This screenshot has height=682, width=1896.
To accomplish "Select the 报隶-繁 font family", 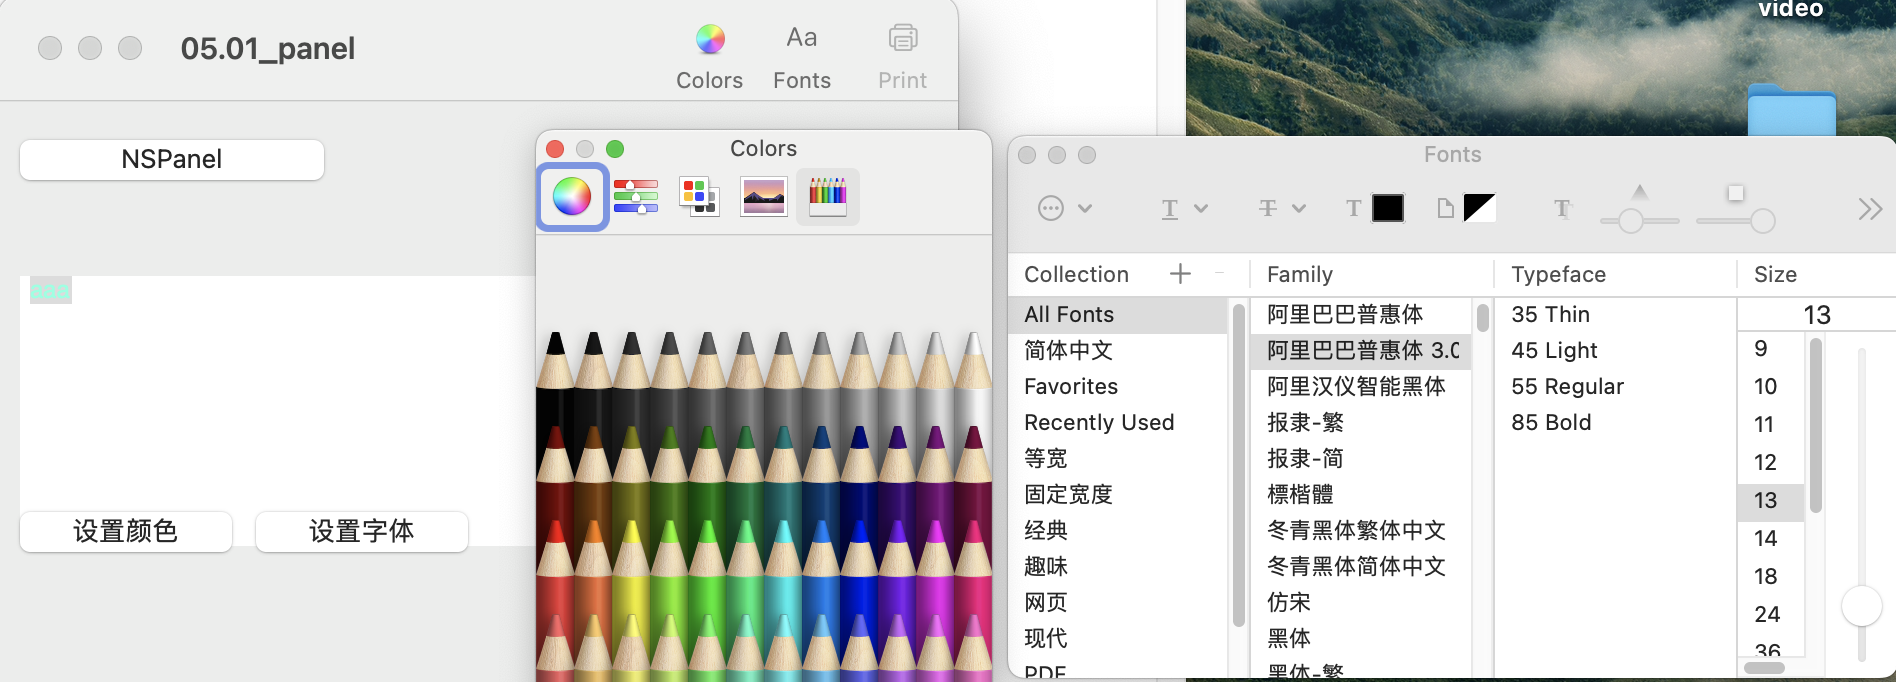I will [x=1361, y=423].
